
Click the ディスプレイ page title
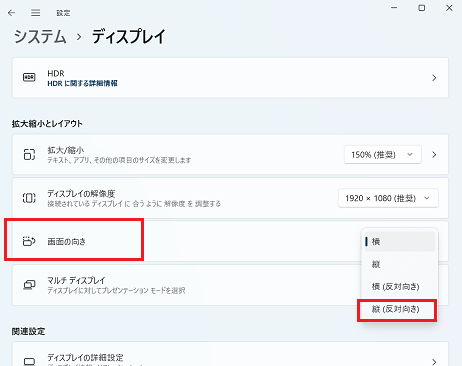[x=129, y=36]
